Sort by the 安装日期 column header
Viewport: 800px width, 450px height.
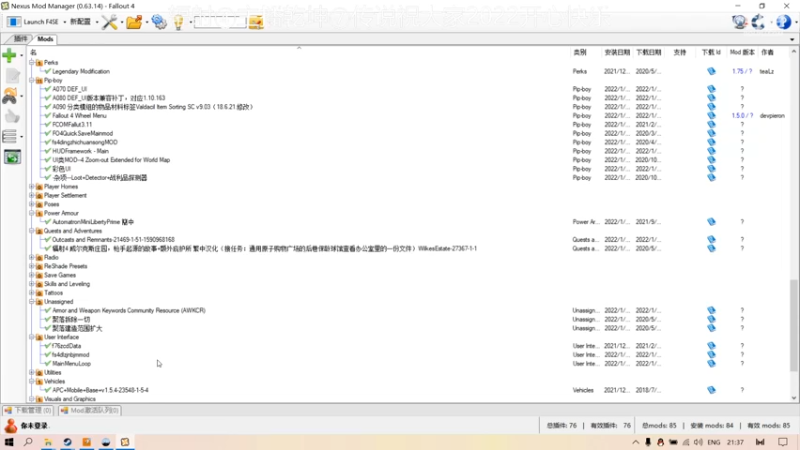click(x=617, y=52)
